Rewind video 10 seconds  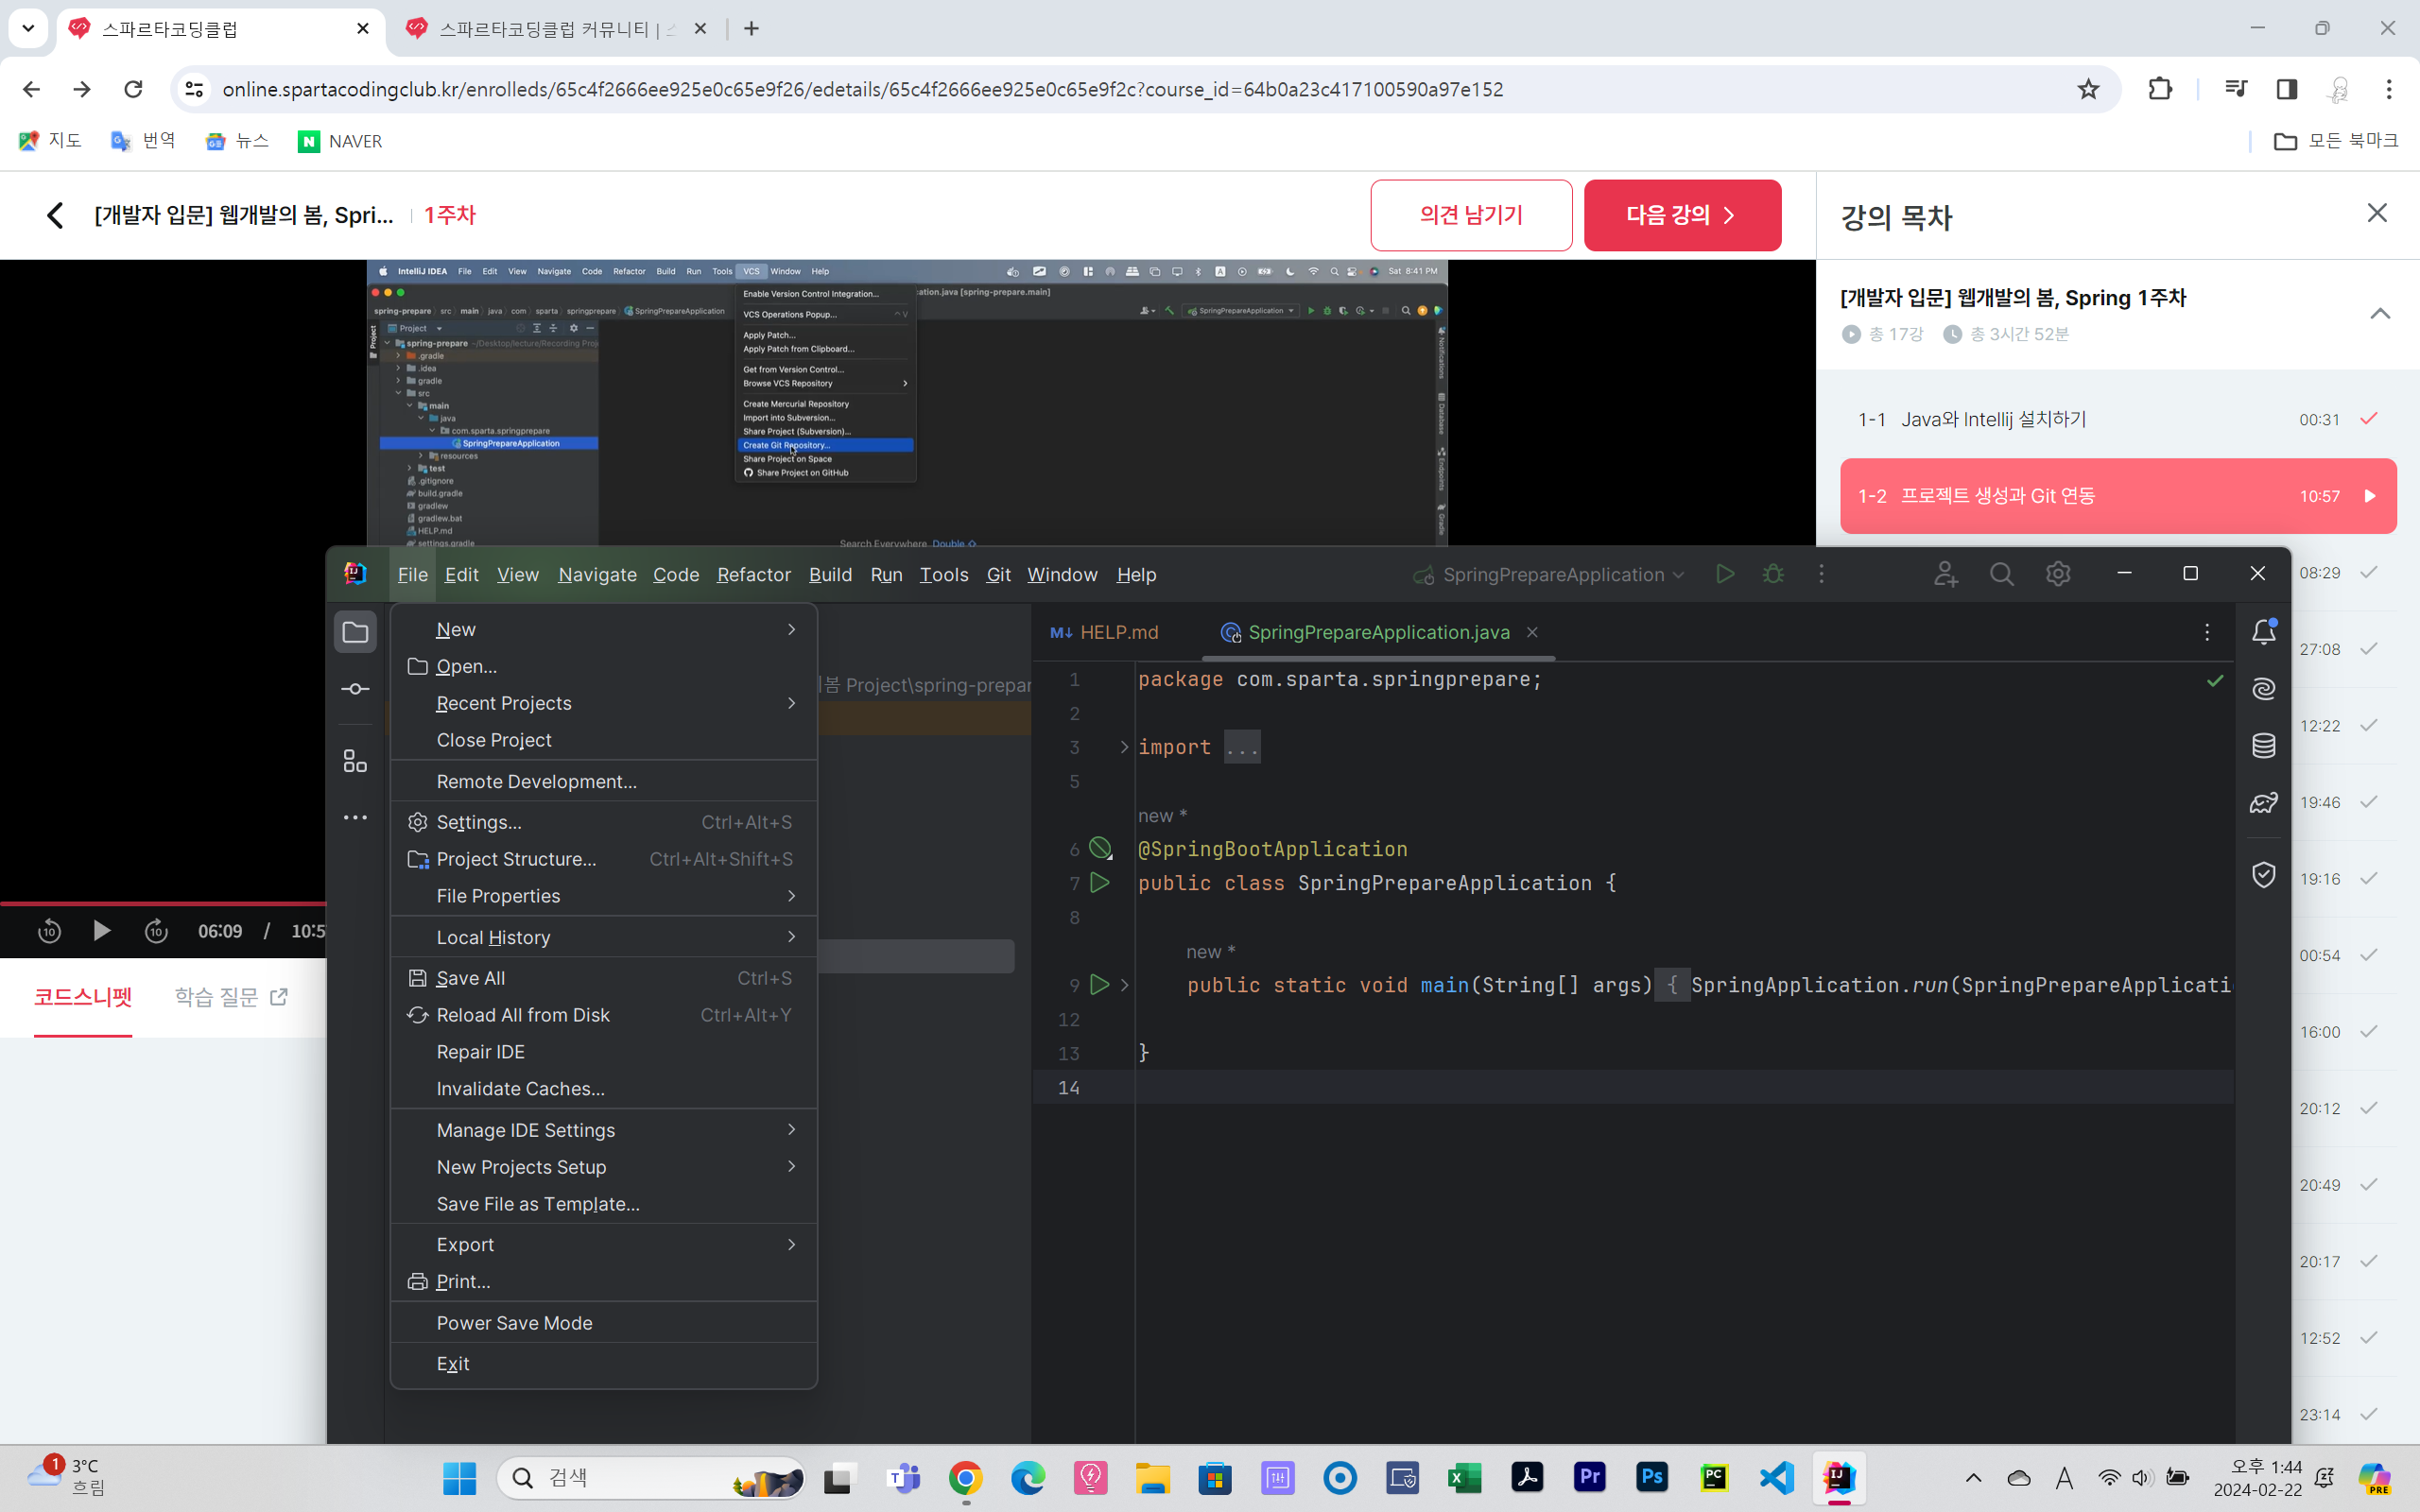tap(49, 931)
